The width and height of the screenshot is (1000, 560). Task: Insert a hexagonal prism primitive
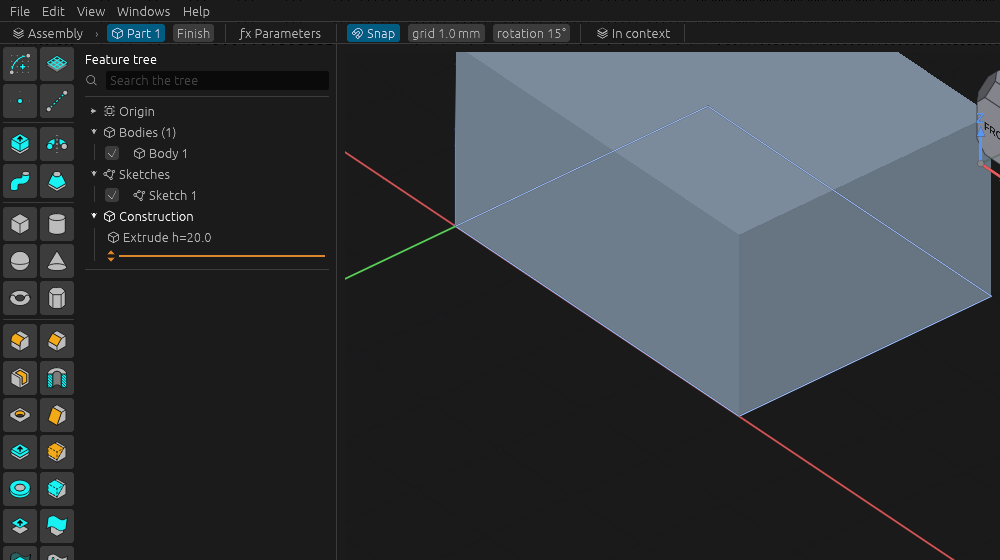tap(57, 298)
